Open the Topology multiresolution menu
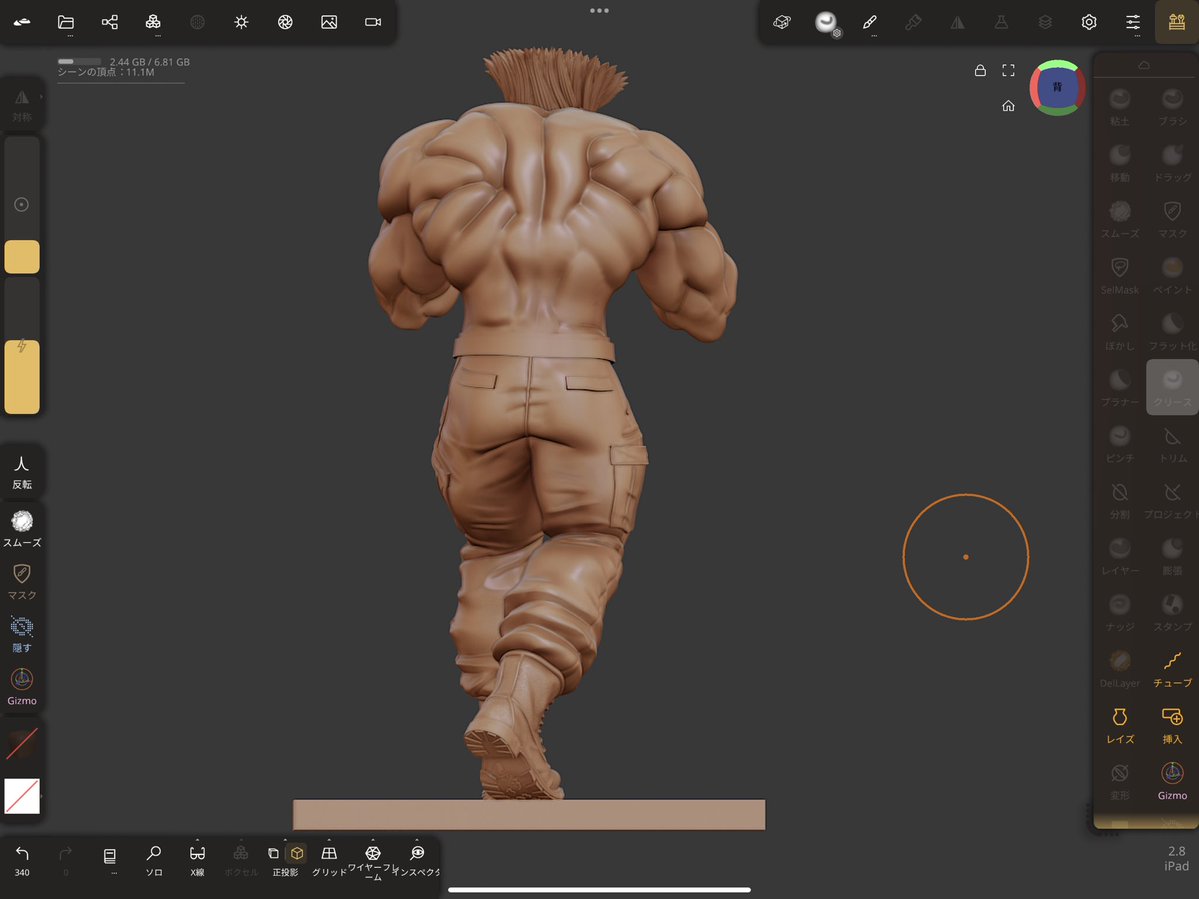Viewport: 1199px width, 899px height. point(153,22)
